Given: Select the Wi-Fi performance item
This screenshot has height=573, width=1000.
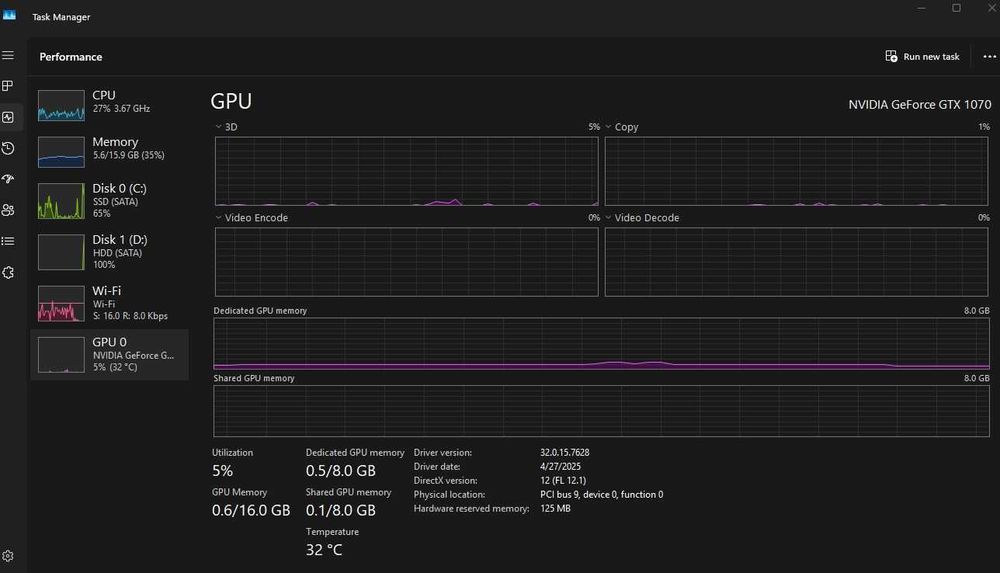Looking at the screenshot, I should 109,303.
